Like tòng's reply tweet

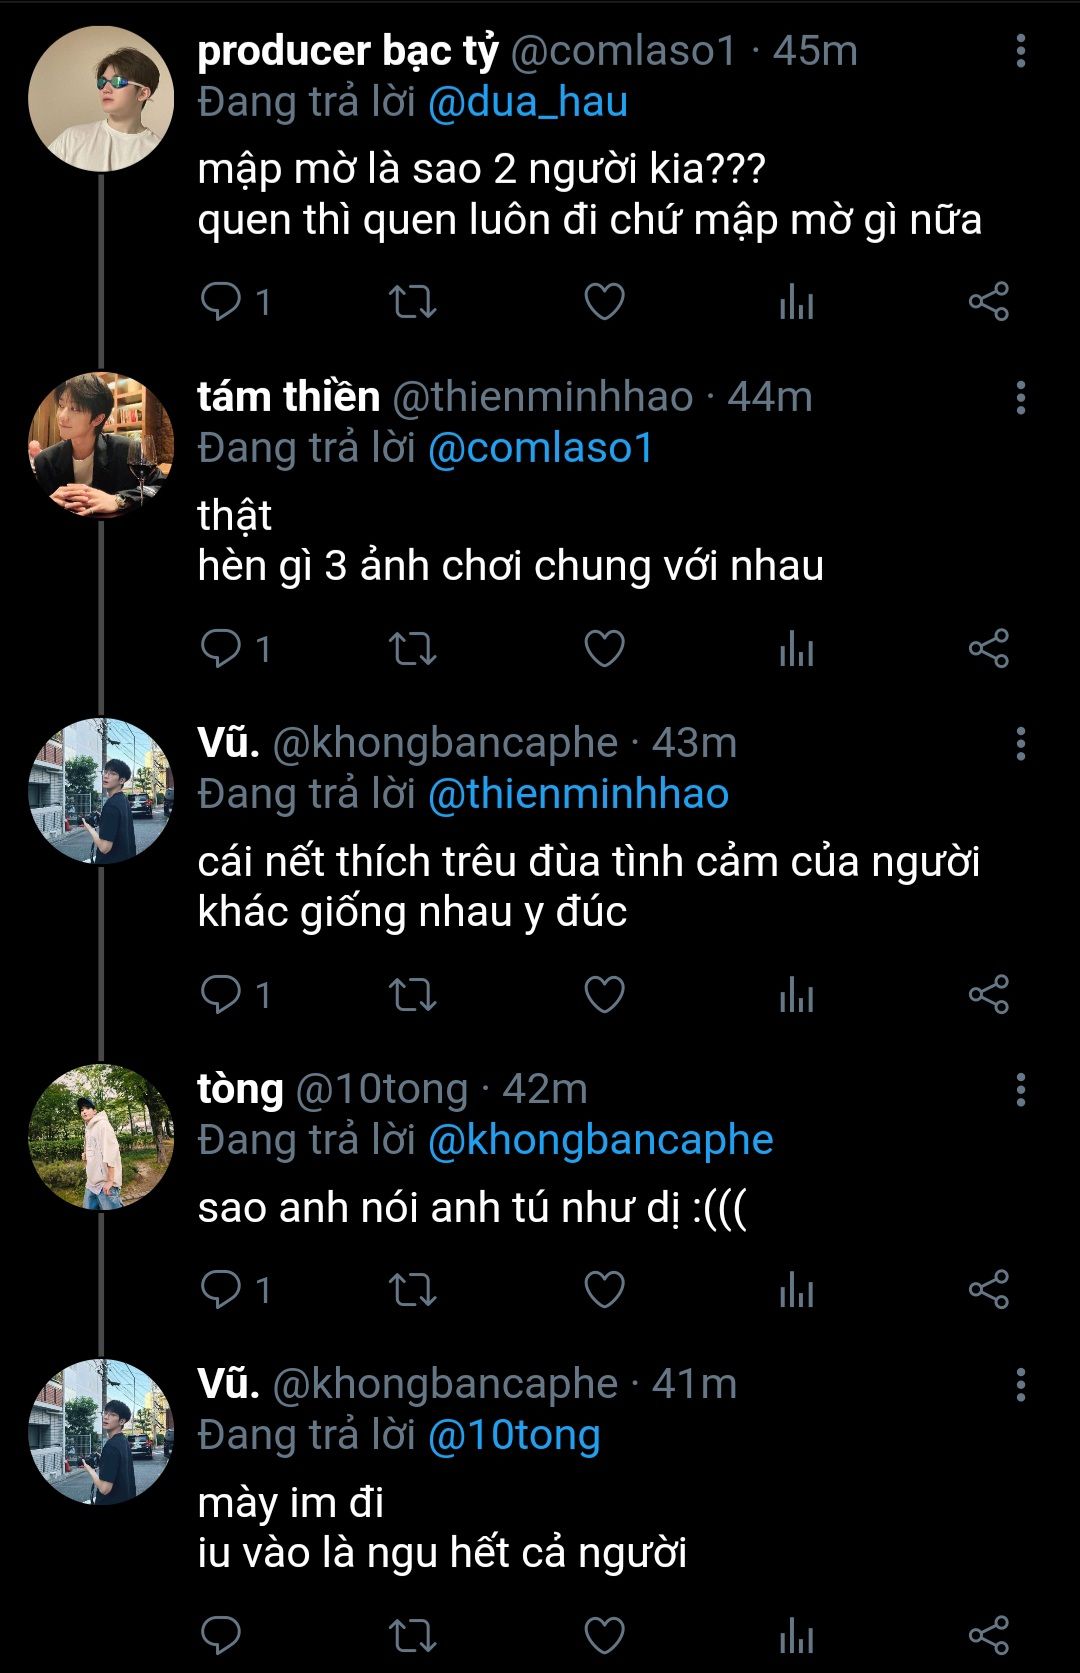604,1289
